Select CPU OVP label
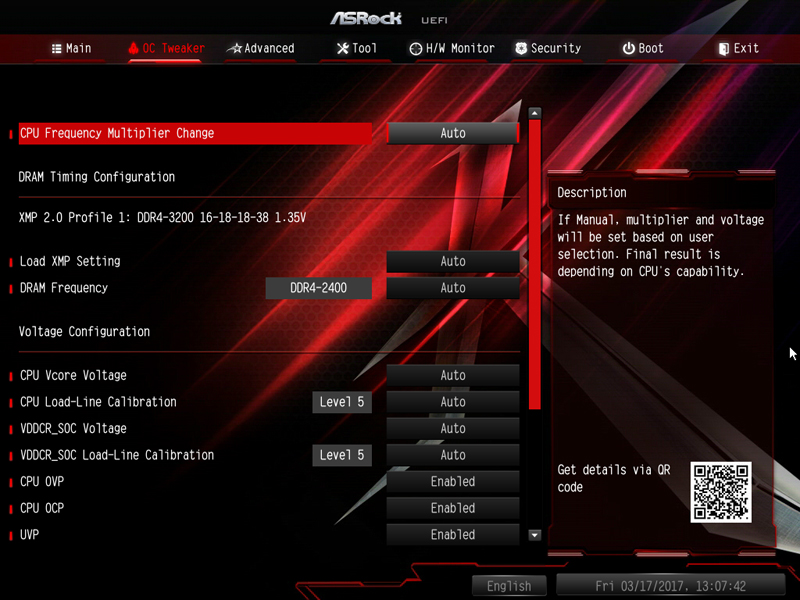The height and width of the screenshot is (600, 800). [x=42, y=482]
